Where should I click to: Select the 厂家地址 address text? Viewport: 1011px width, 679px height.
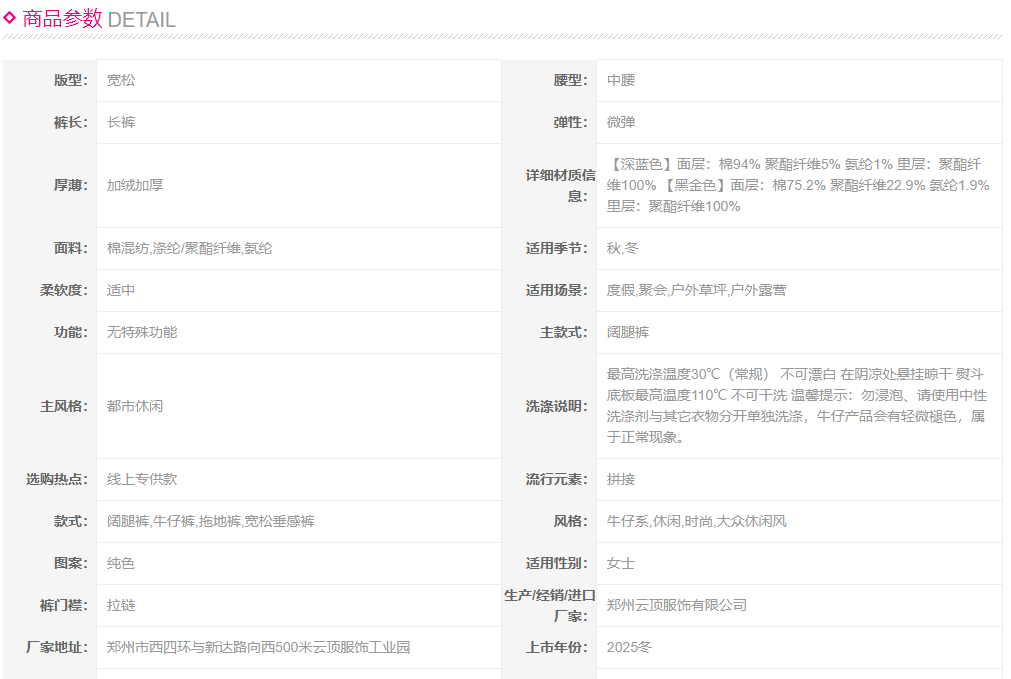[x=258, y=647]
